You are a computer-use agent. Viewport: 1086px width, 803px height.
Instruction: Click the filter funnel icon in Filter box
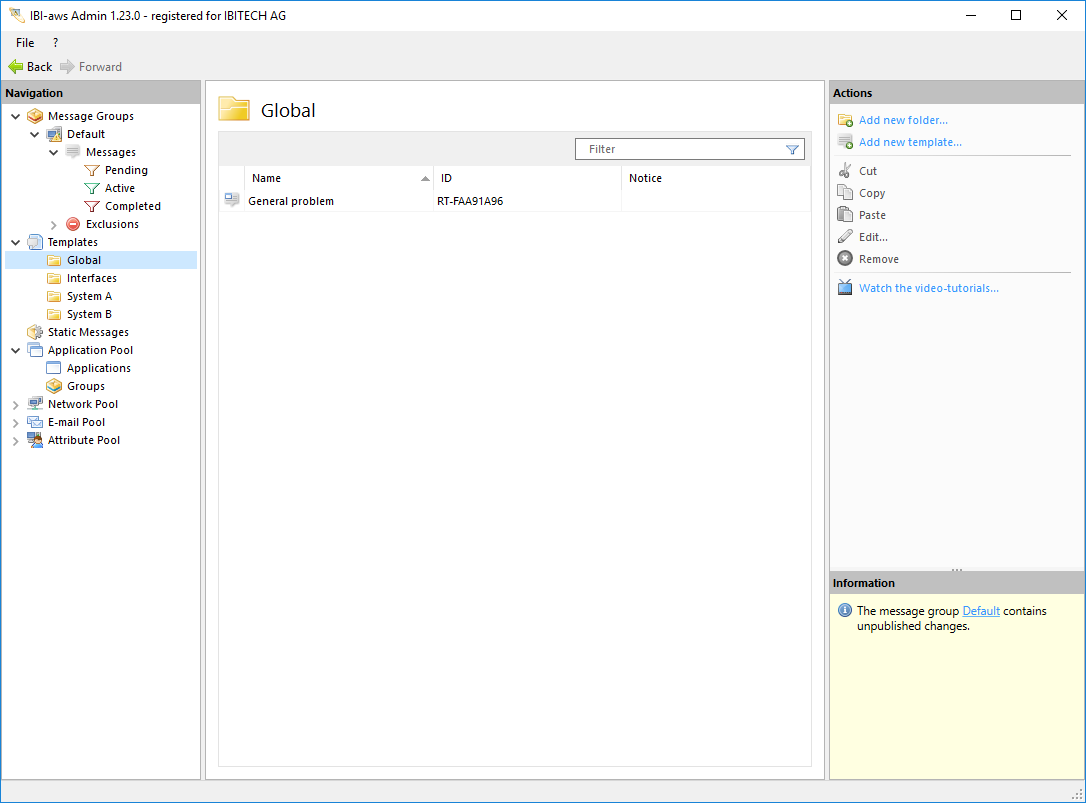pos(792,149)
